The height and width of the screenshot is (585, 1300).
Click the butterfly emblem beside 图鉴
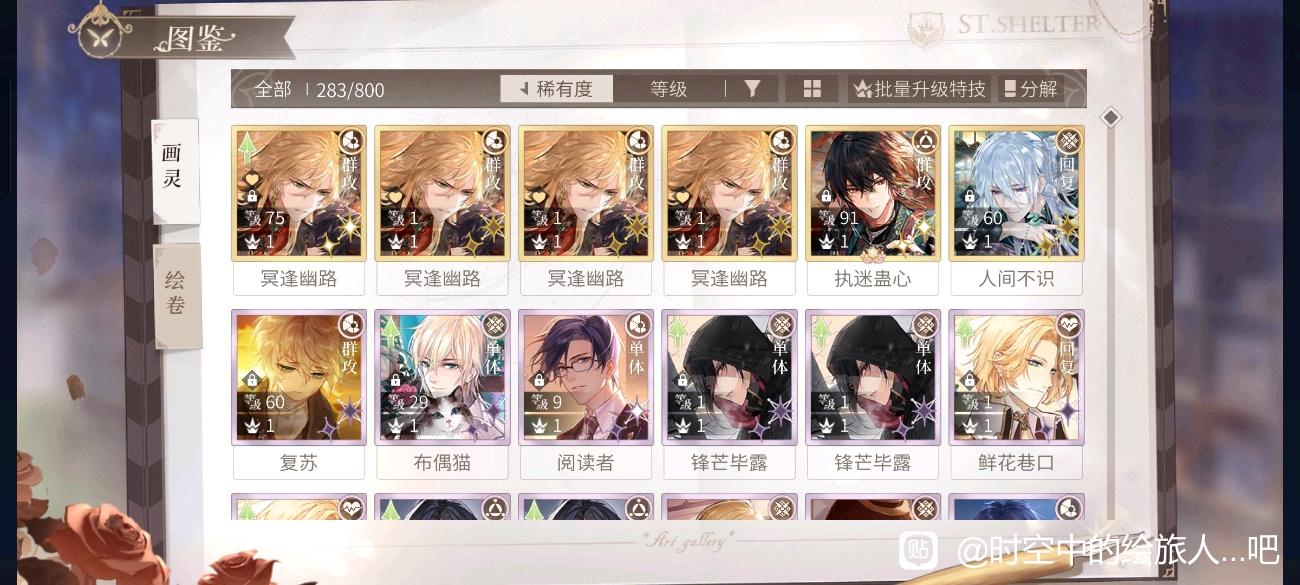pos(101,36)
